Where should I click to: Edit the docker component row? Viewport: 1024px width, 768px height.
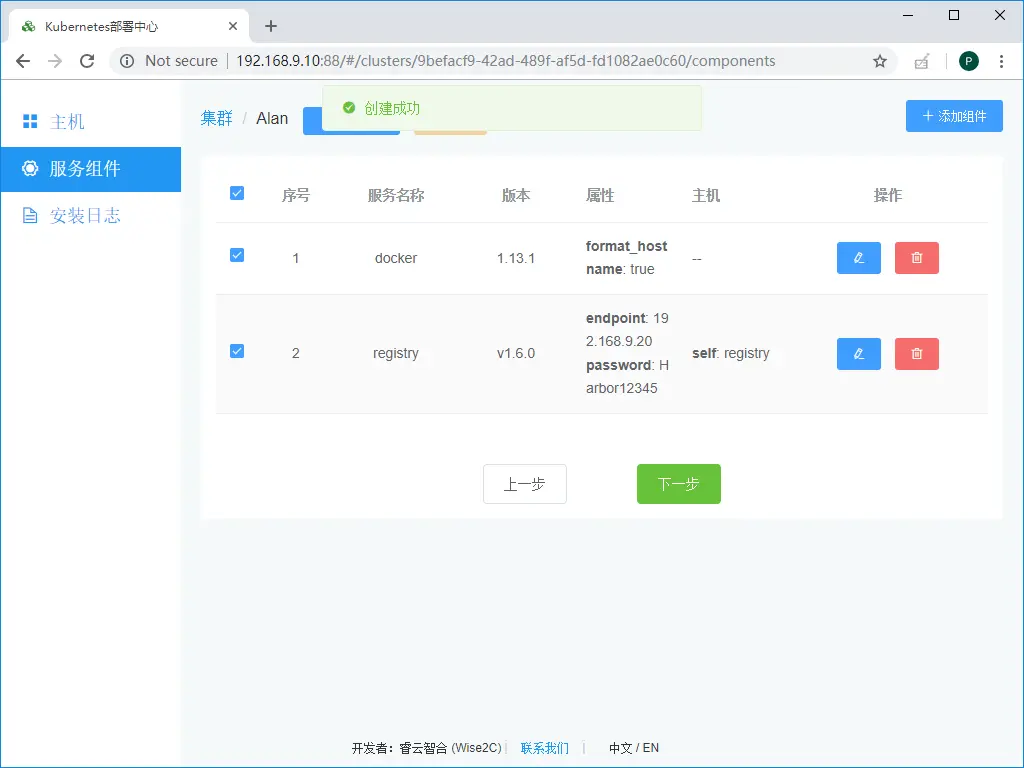click(858, 258)
